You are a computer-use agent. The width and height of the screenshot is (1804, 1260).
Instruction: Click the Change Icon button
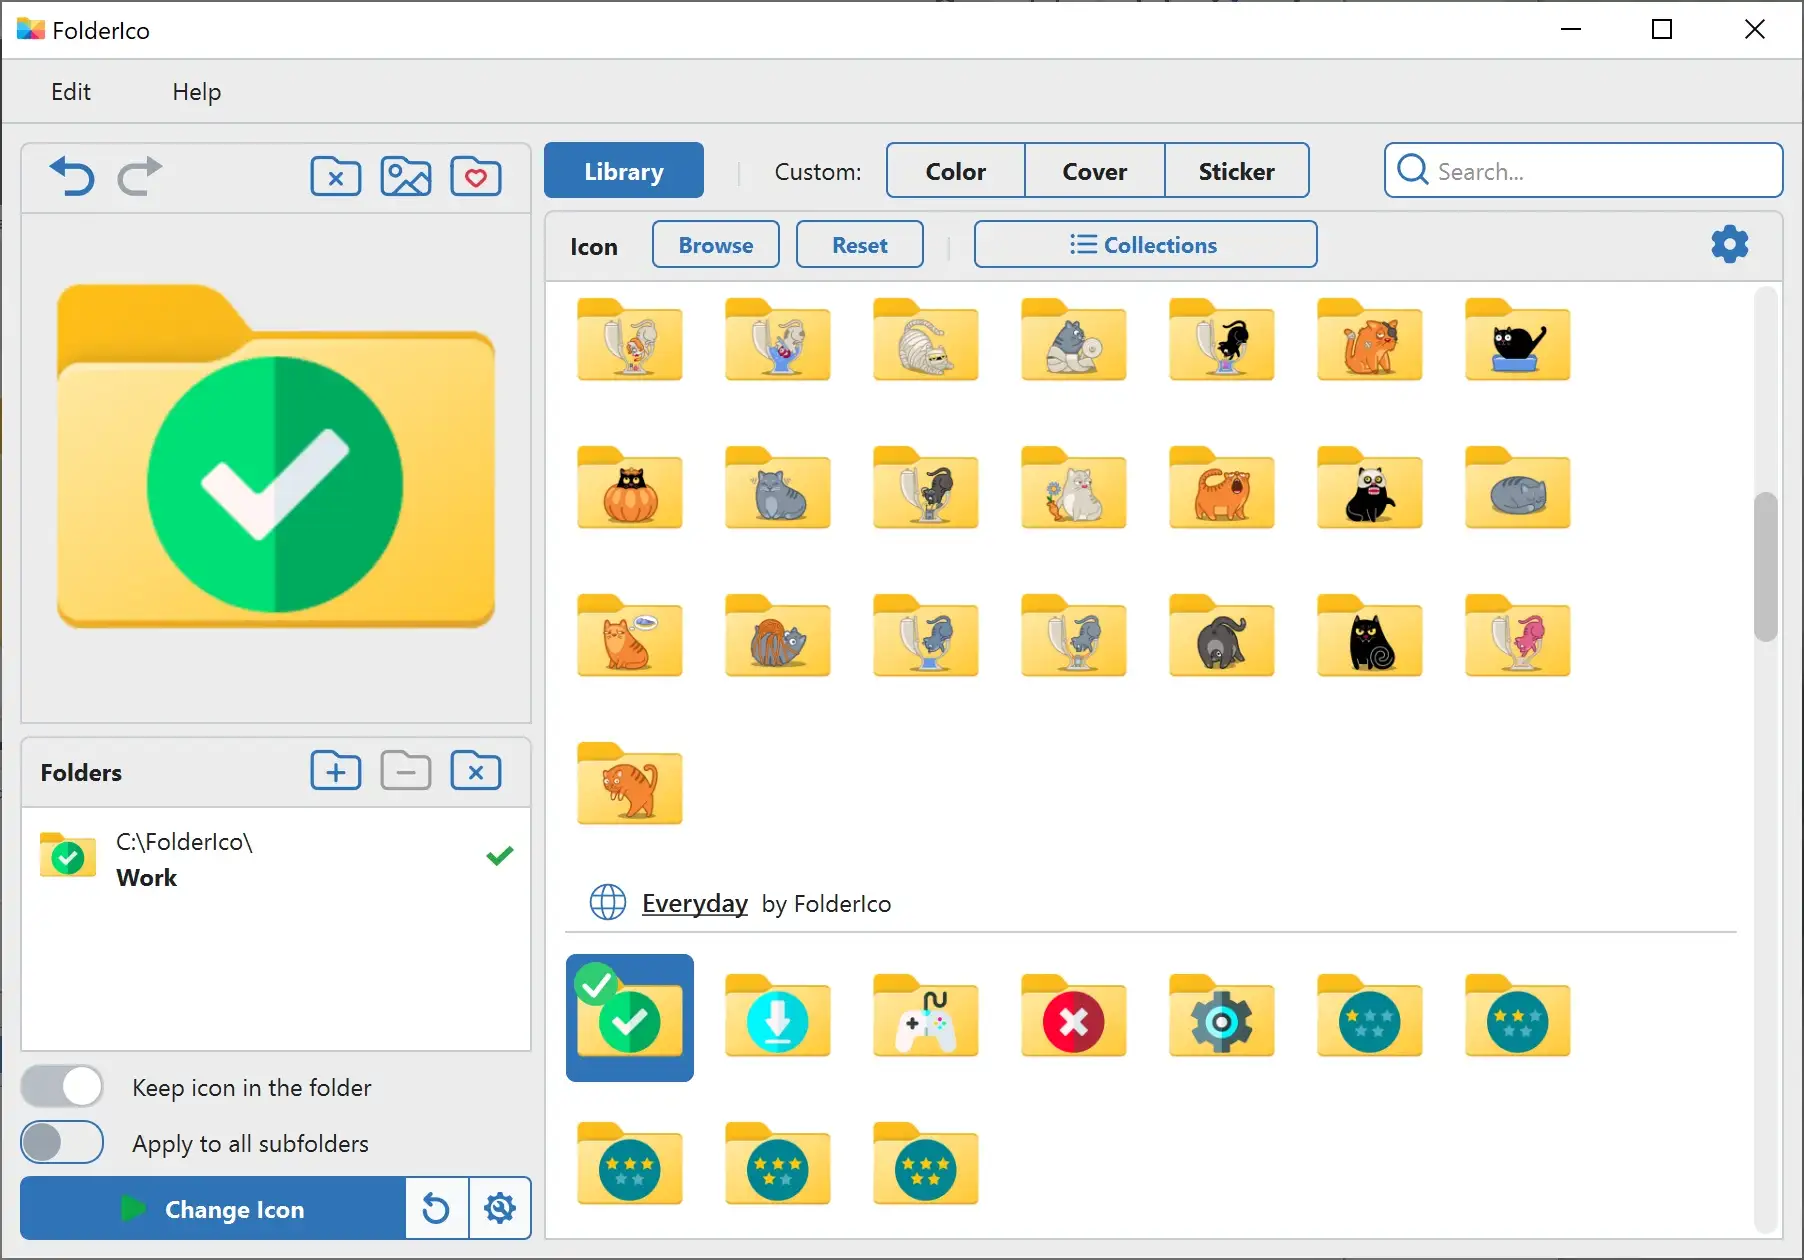coord(213,1209)
